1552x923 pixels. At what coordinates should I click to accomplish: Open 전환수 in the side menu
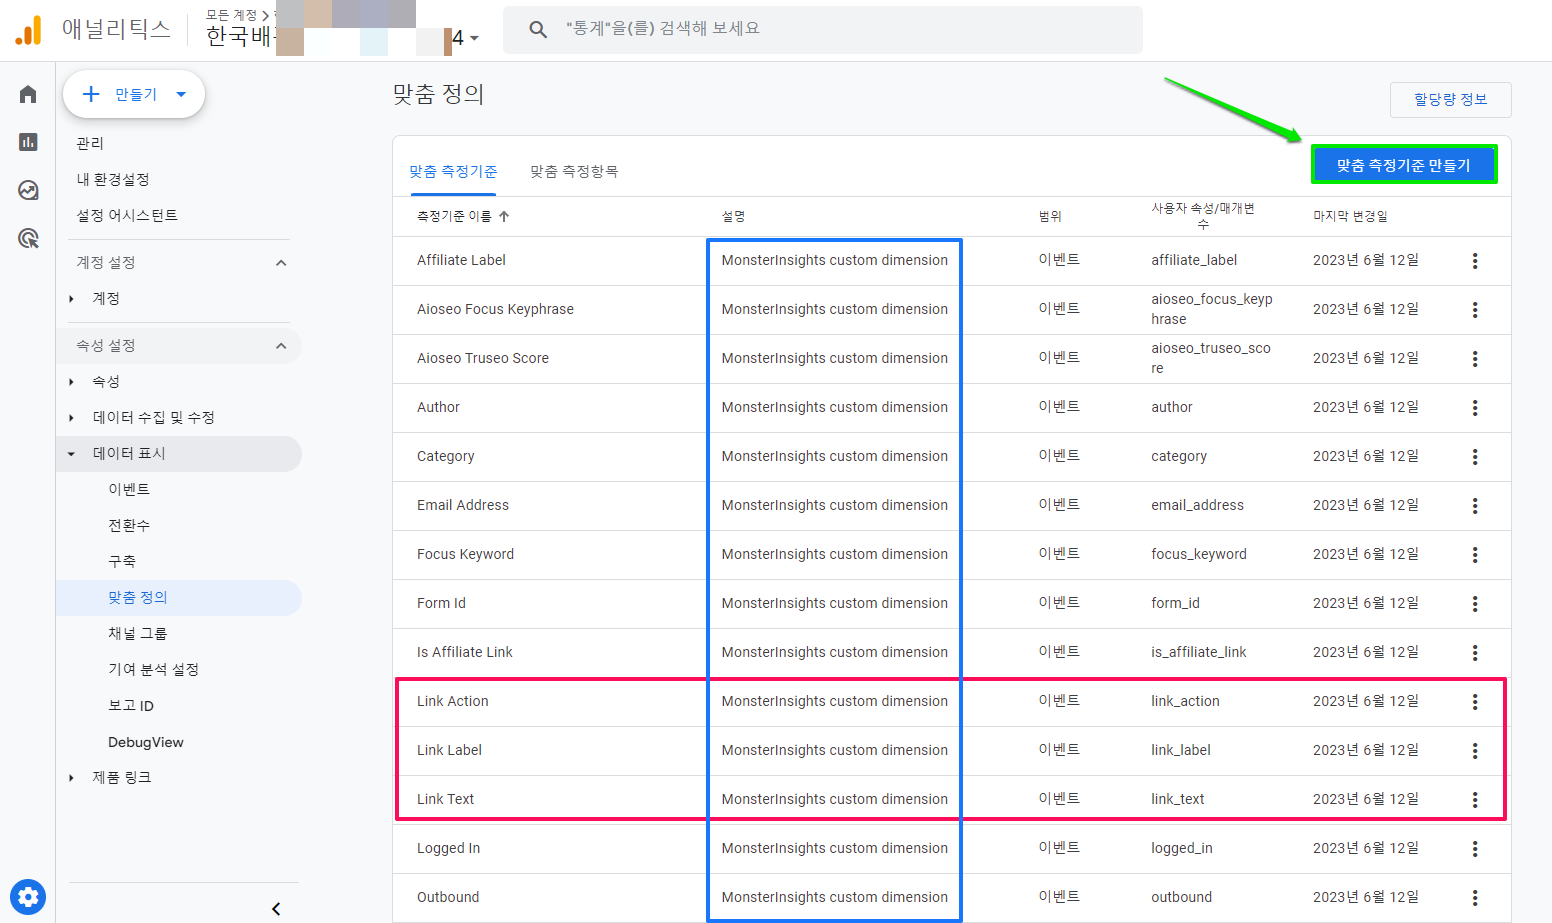point(129,525)
